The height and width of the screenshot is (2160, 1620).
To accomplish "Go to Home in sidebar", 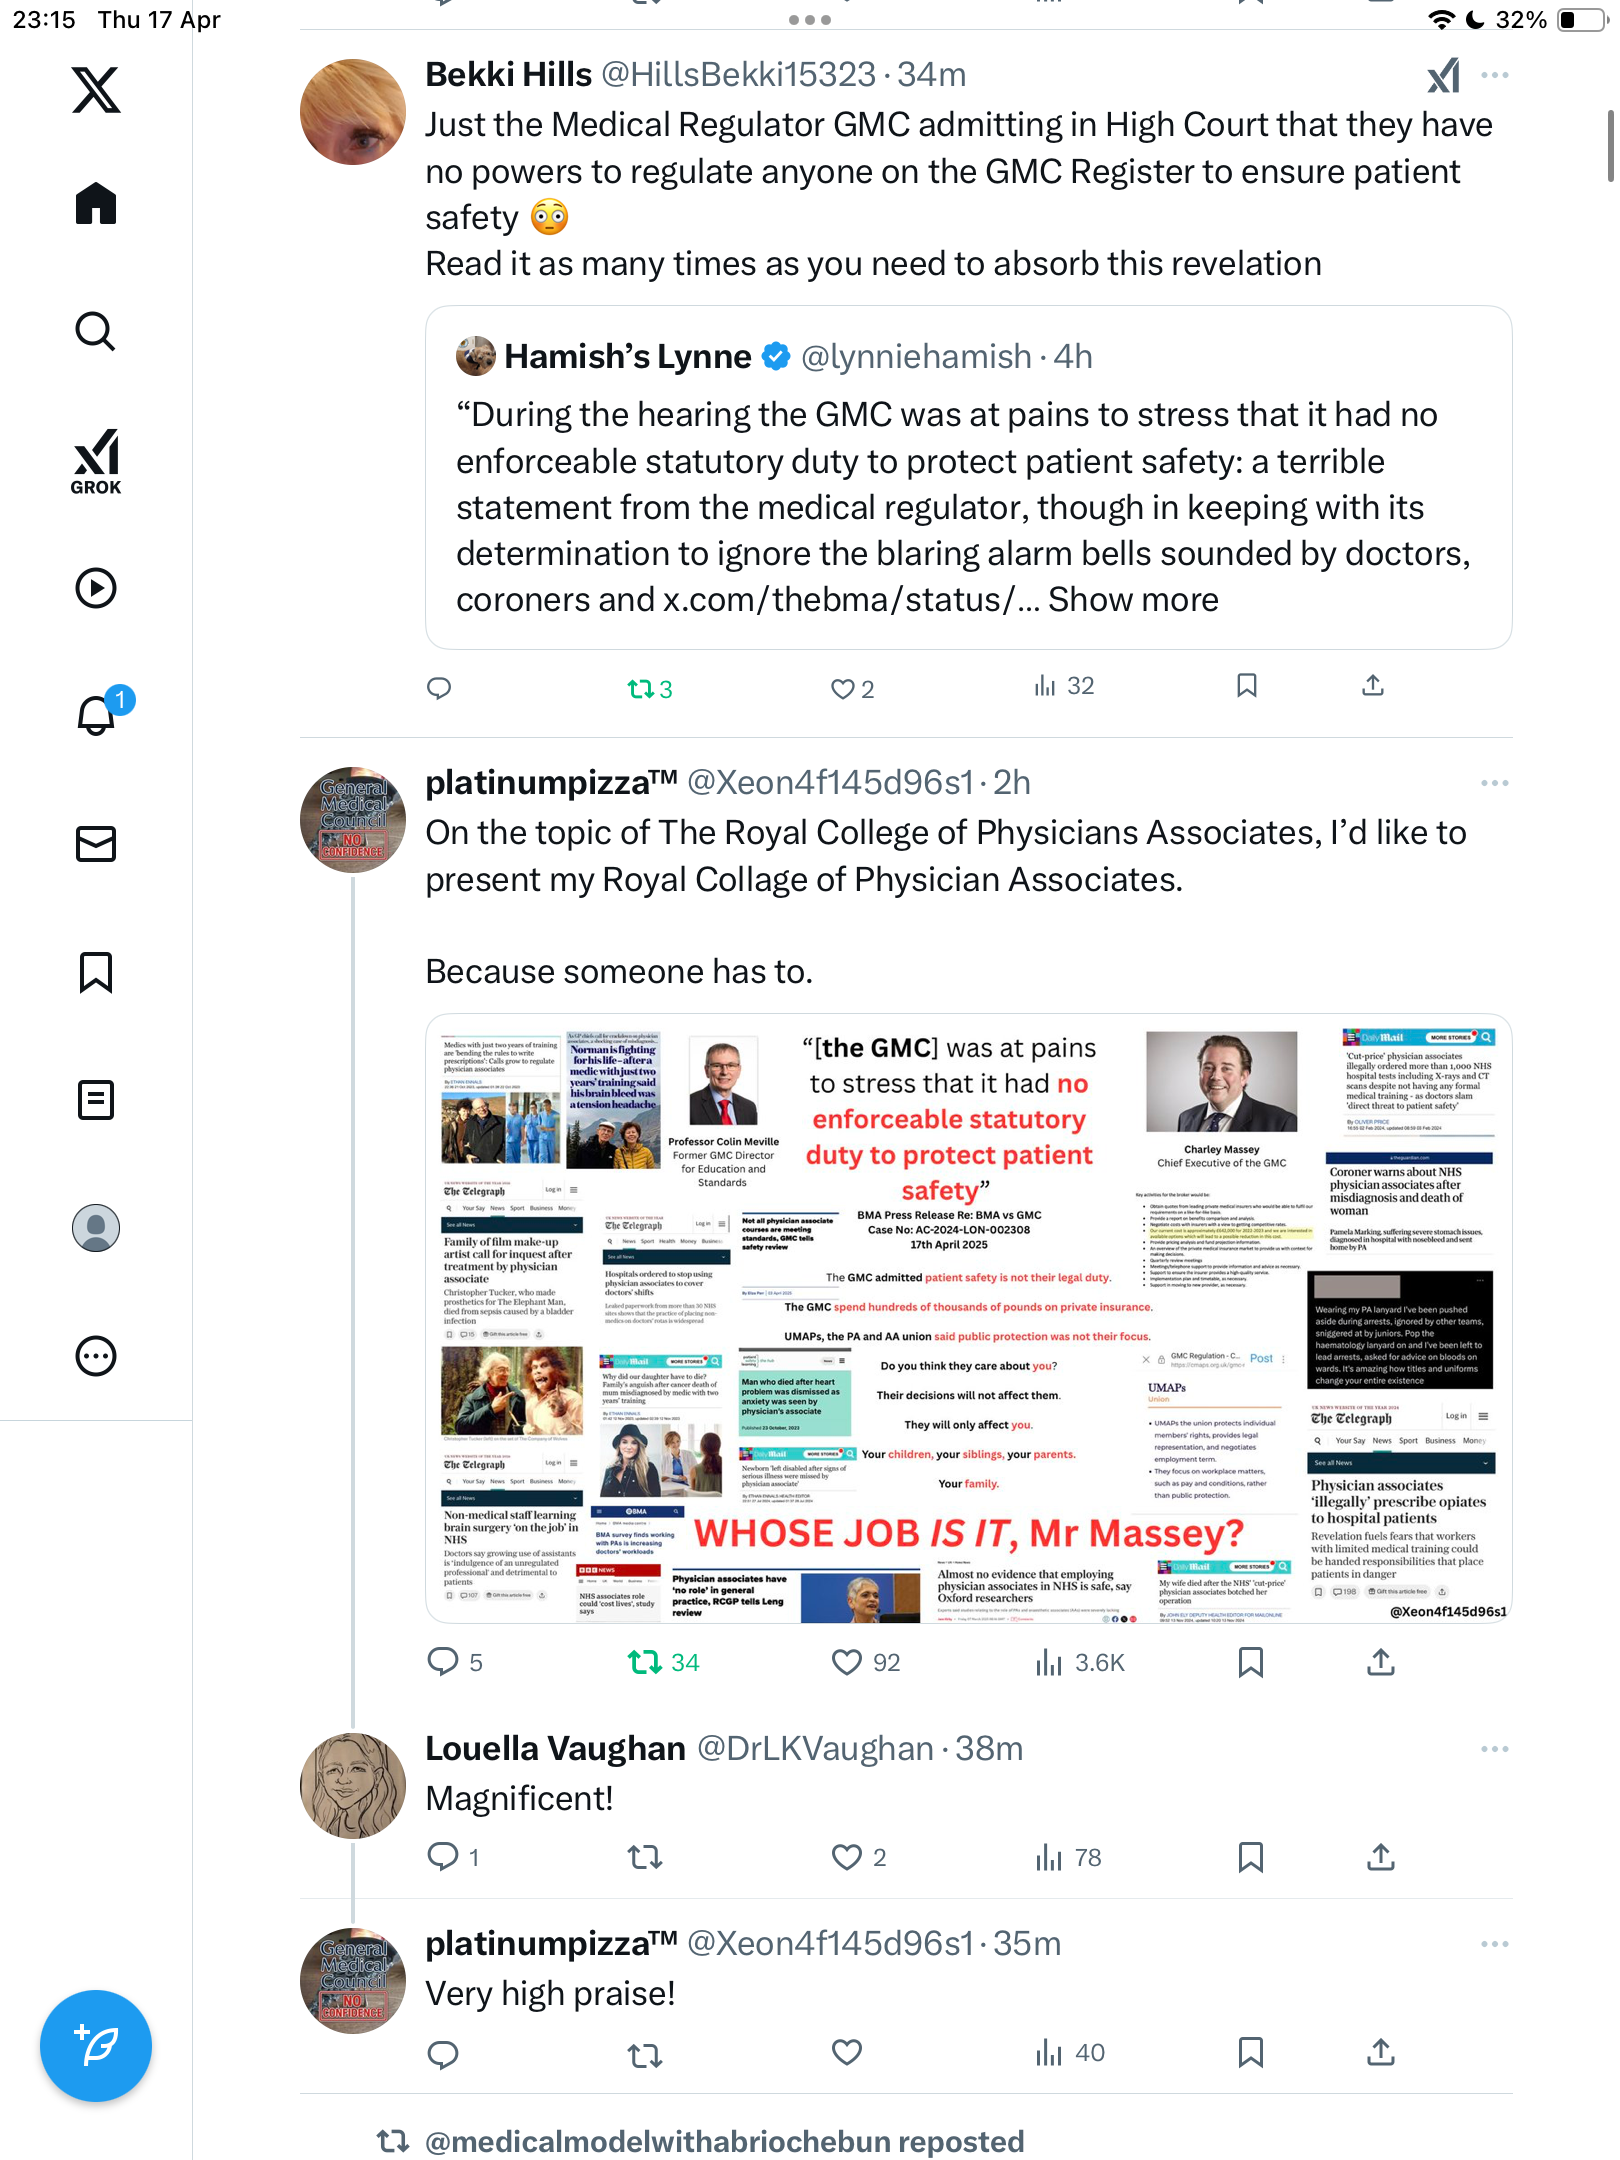I will pos(96,203).
